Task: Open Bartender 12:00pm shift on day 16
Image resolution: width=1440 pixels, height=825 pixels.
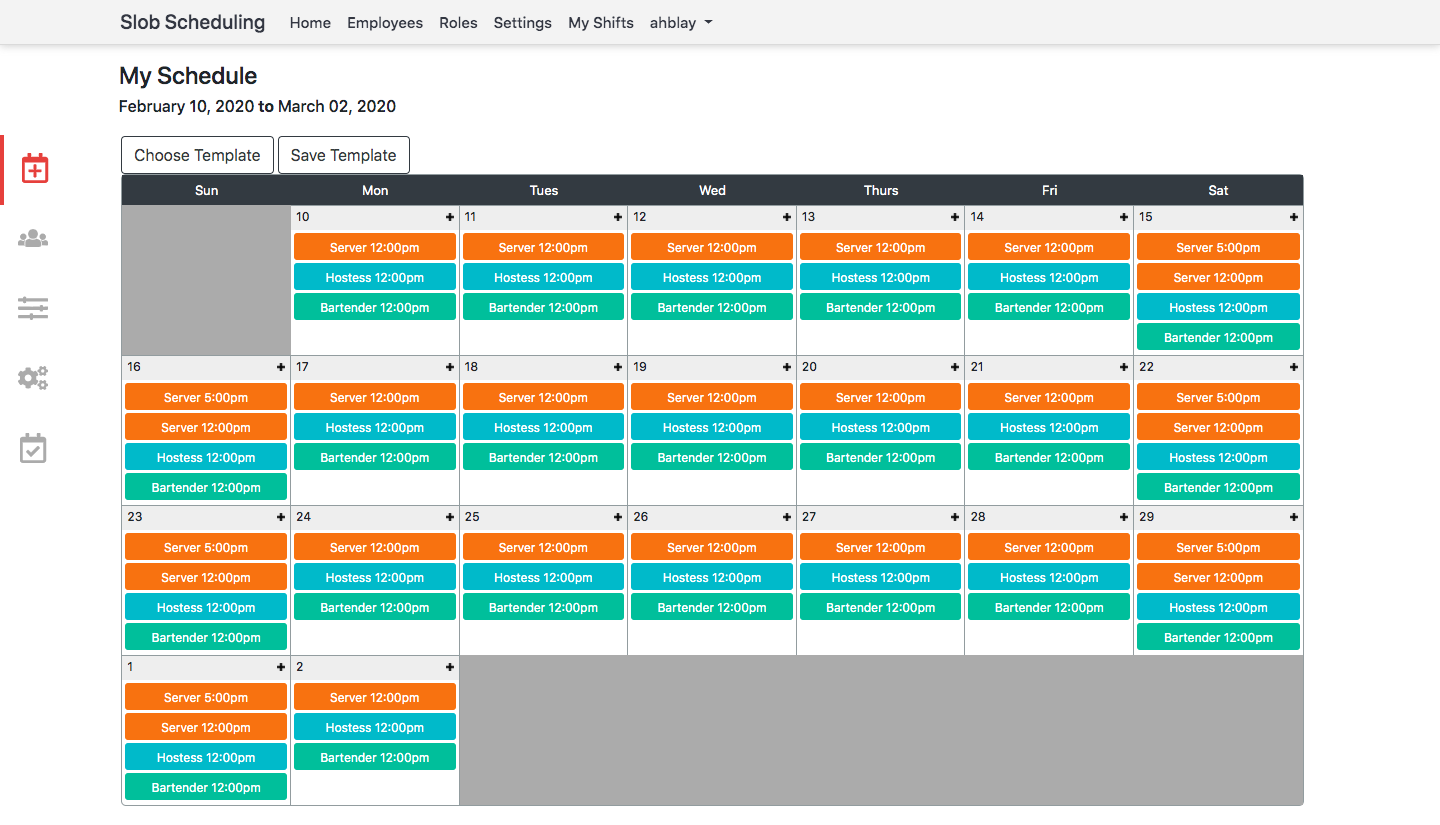Action: [206, 487]
